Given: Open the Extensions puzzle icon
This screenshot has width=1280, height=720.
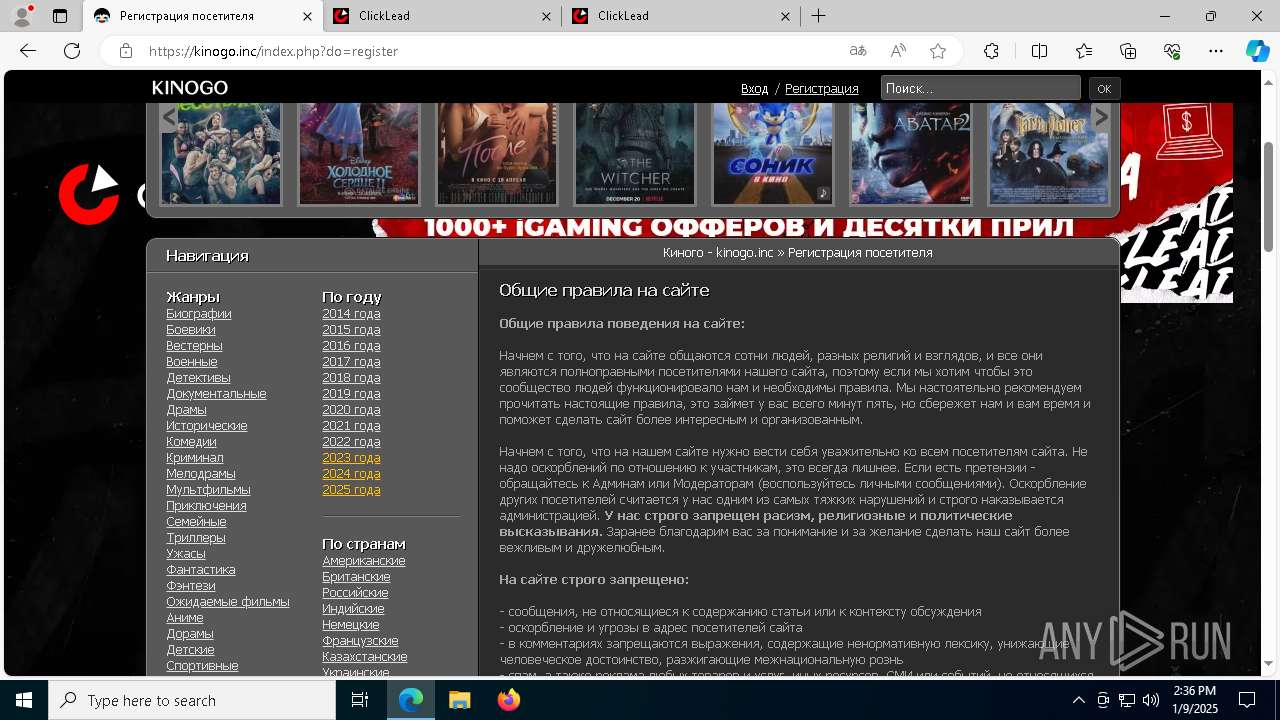Looking at the screenshot, I should coord(991,51).
